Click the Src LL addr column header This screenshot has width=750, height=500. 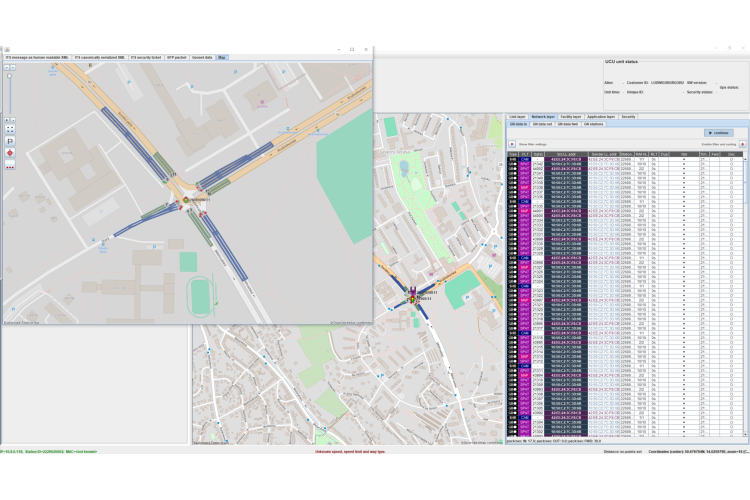point(566,155)
